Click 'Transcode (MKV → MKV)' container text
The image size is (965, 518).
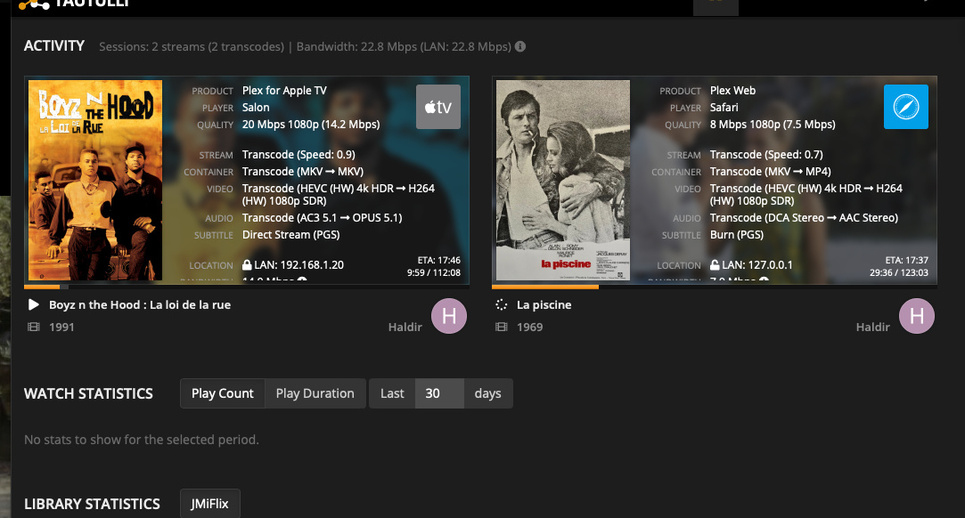[x=303, y=172]
